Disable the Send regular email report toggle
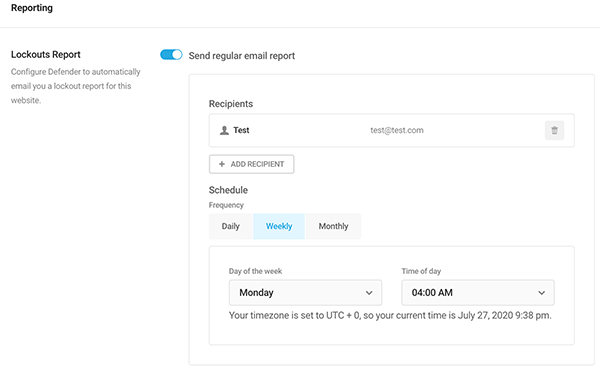The width and height of the screenshot is (600, 377). [171, 55]
